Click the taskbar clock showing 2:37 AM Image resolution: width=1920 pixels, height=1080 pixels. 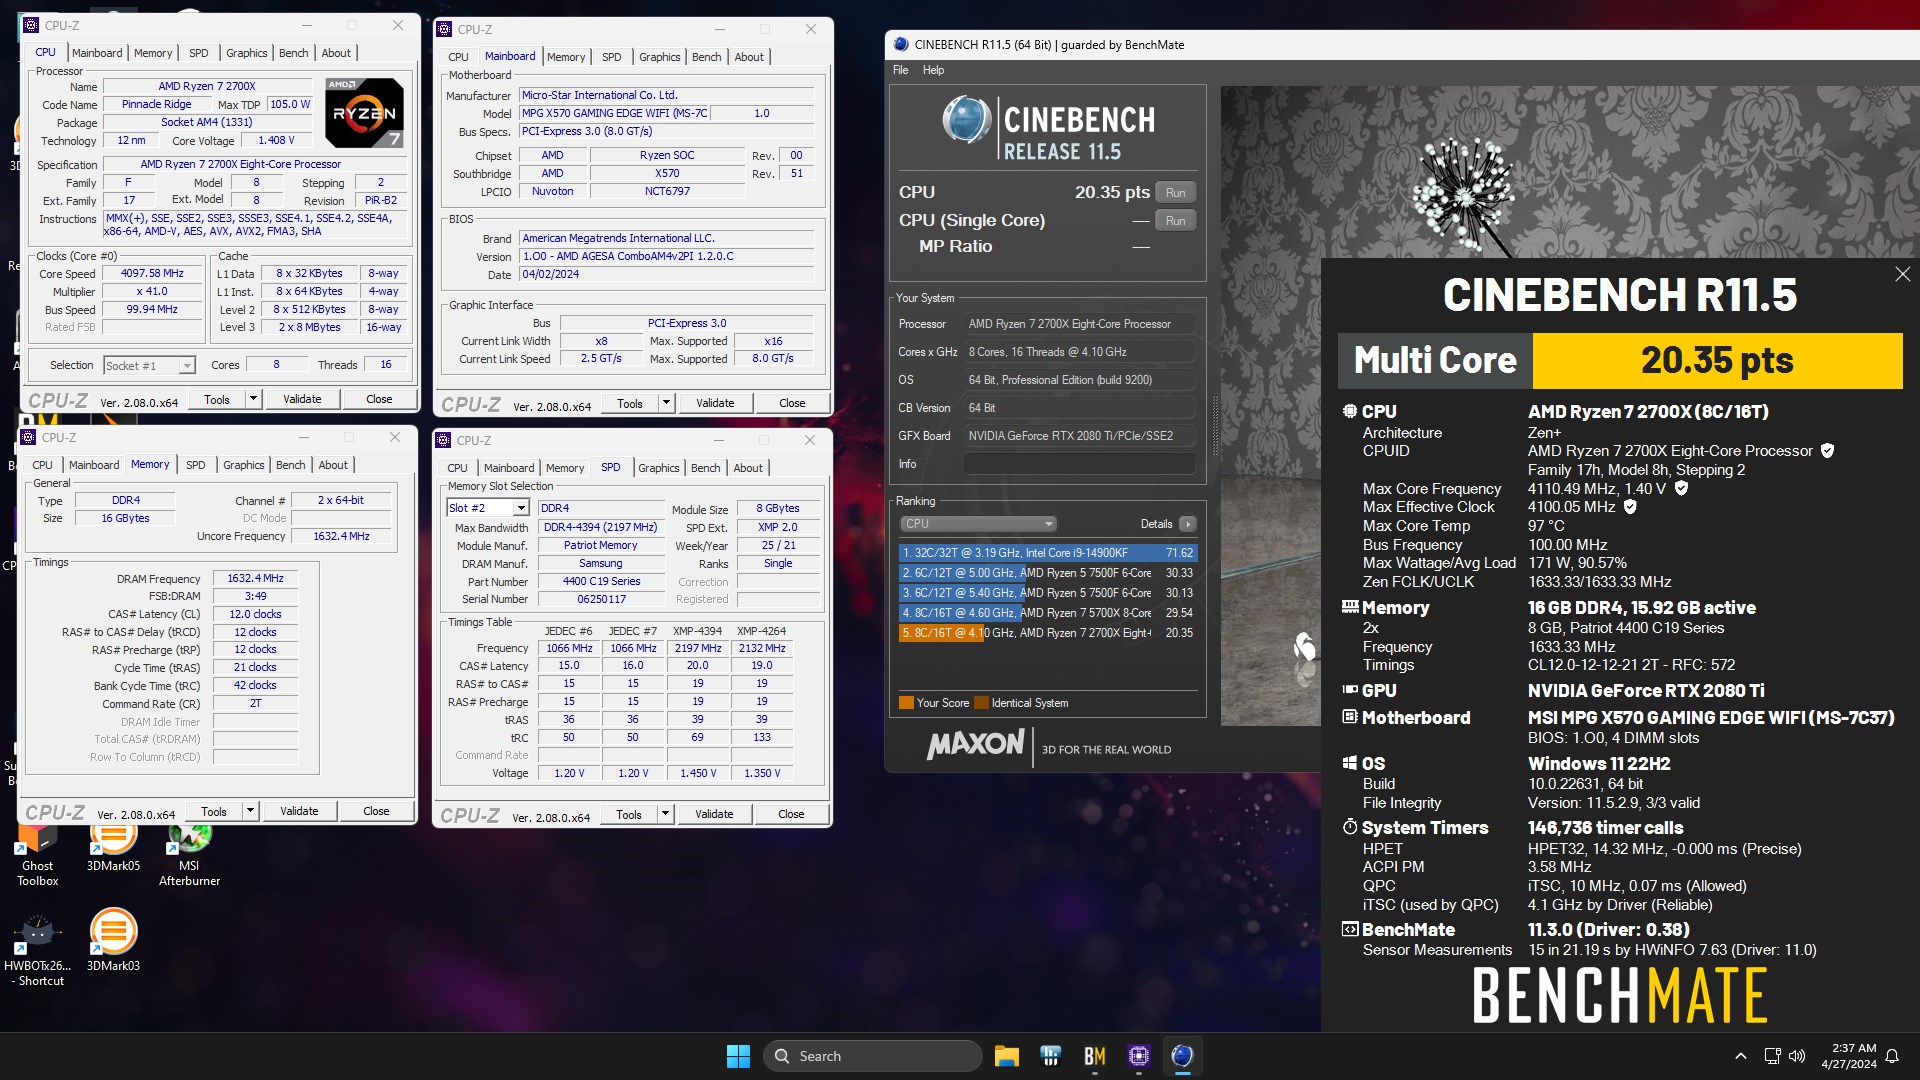pos(1849,1056)
